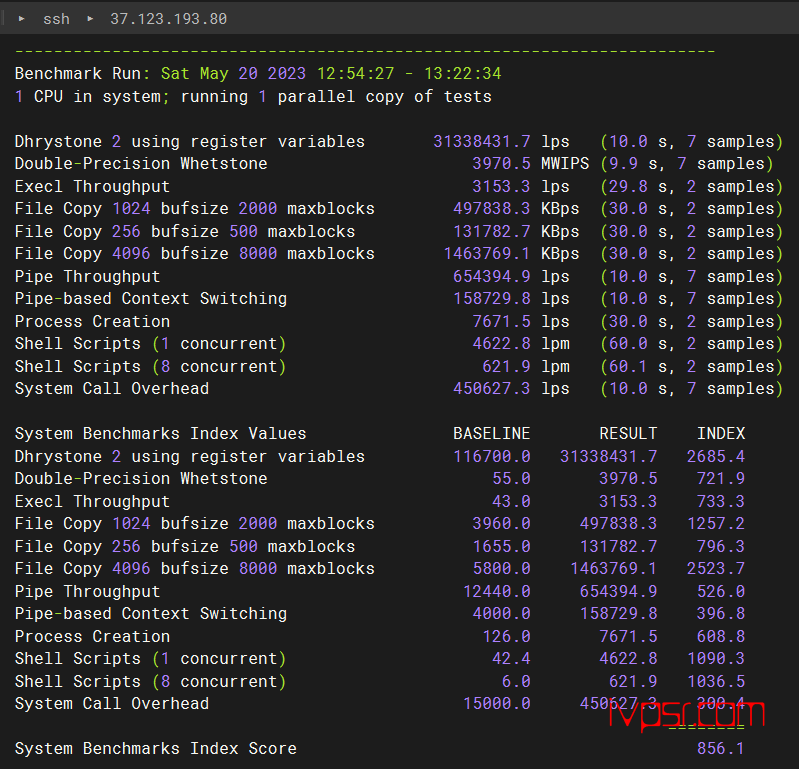Click the Process Creation 7671.5 lps value

pyautogui.click(x=521, y=322)
